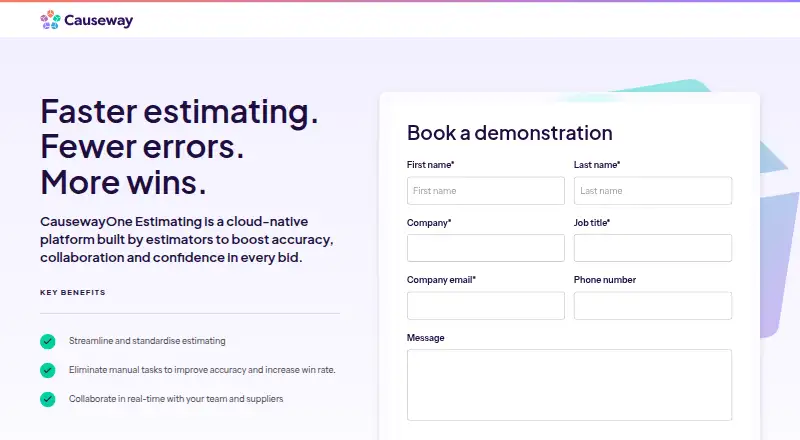
Task: Click the green checkmark beside Streamline and standardise
Action: click(x=47, y=341)
